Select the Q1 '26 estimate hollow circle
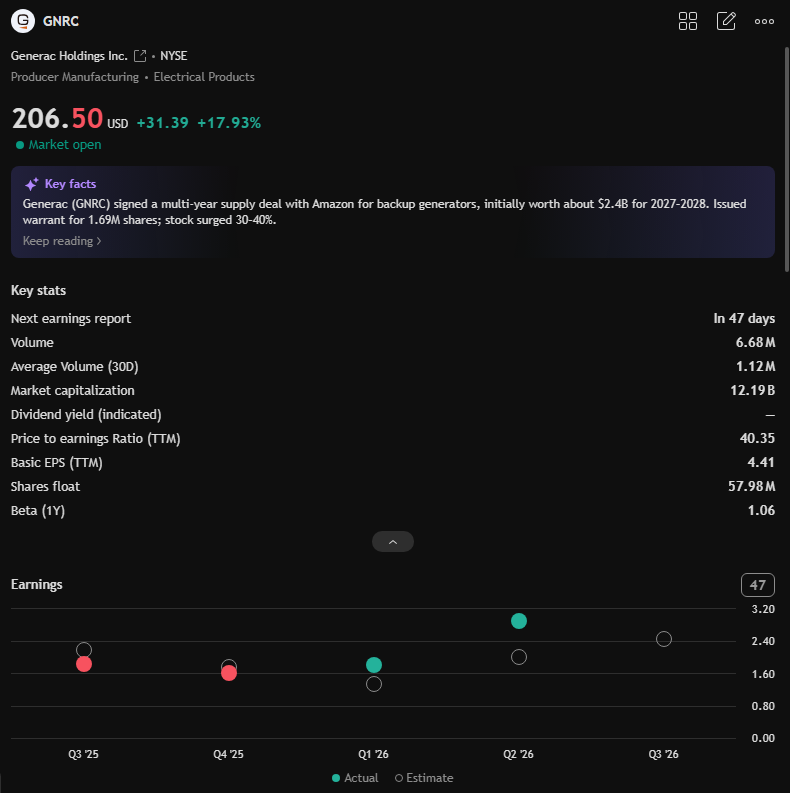The width and height of the screenshot is (790, 793). (x=374, y=684)
